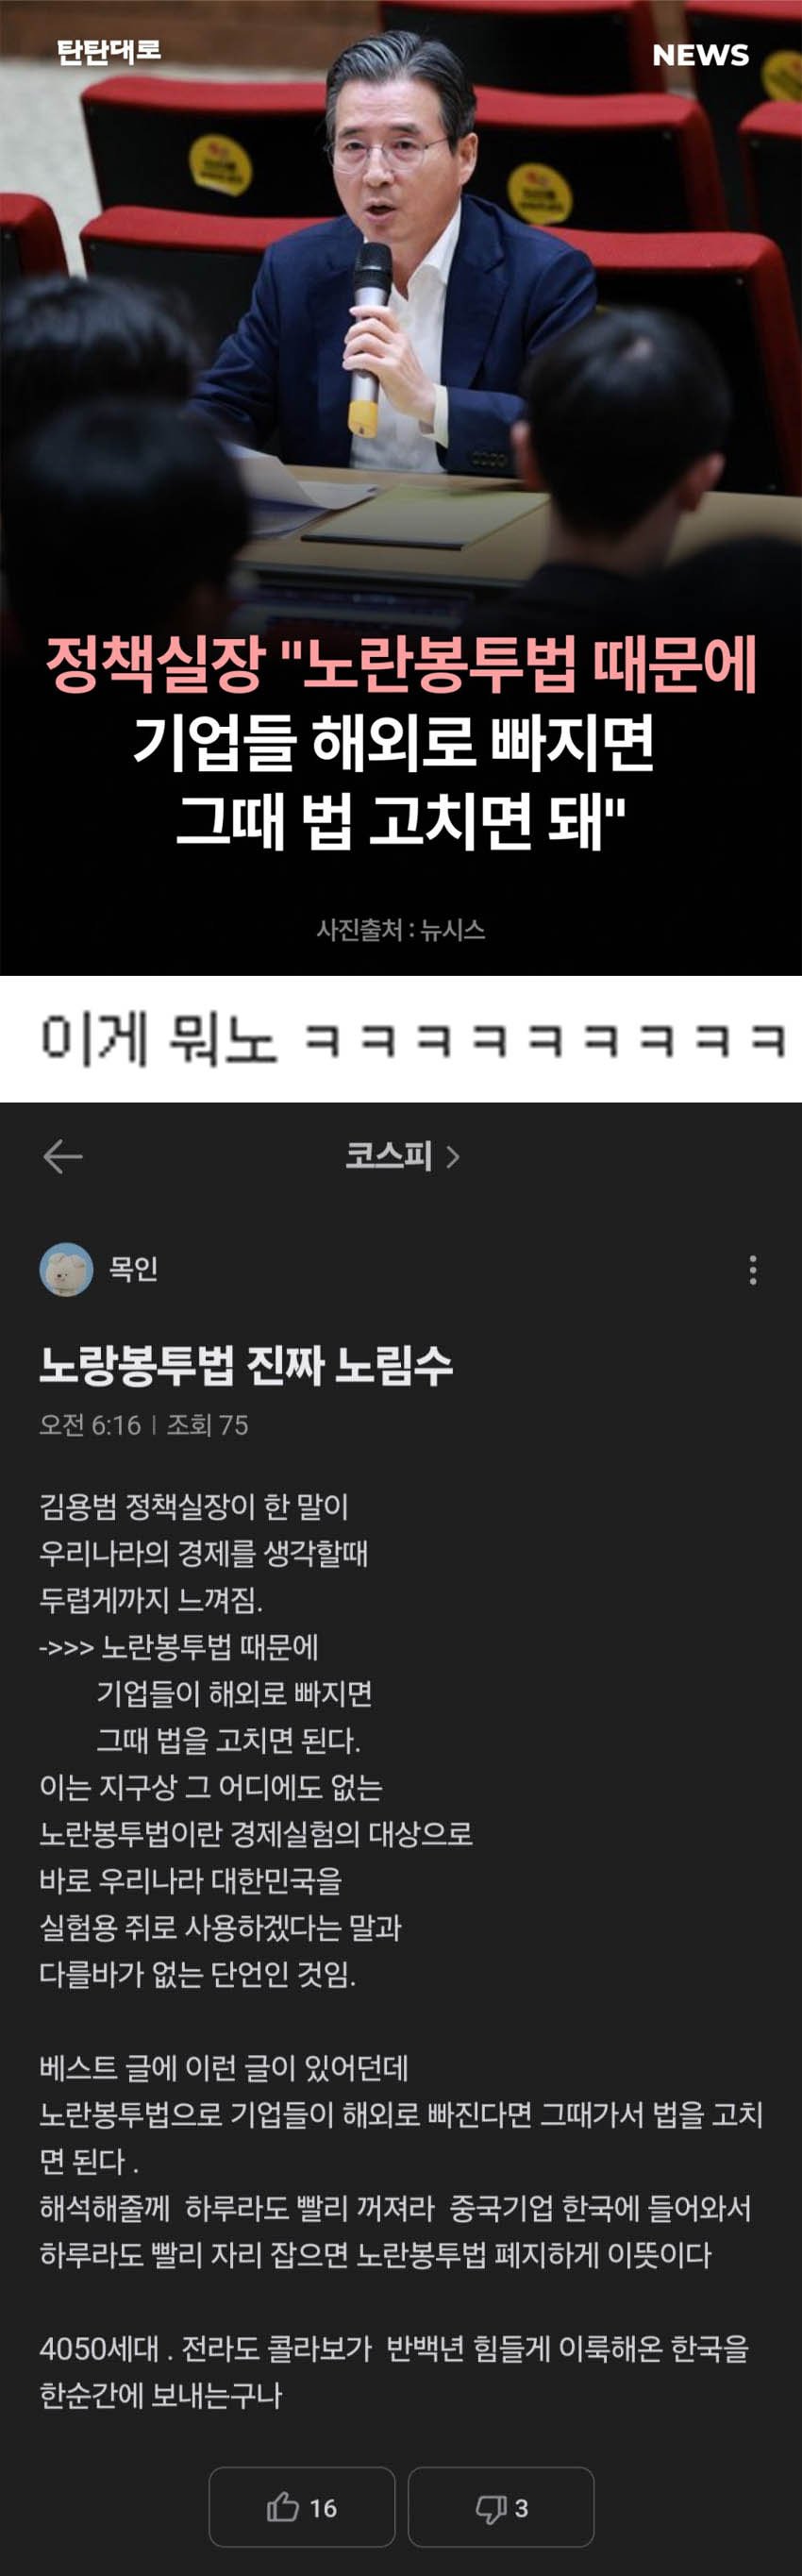
Task: Click the 탄탄대로 logo on news image
Action: click(109, 51)
